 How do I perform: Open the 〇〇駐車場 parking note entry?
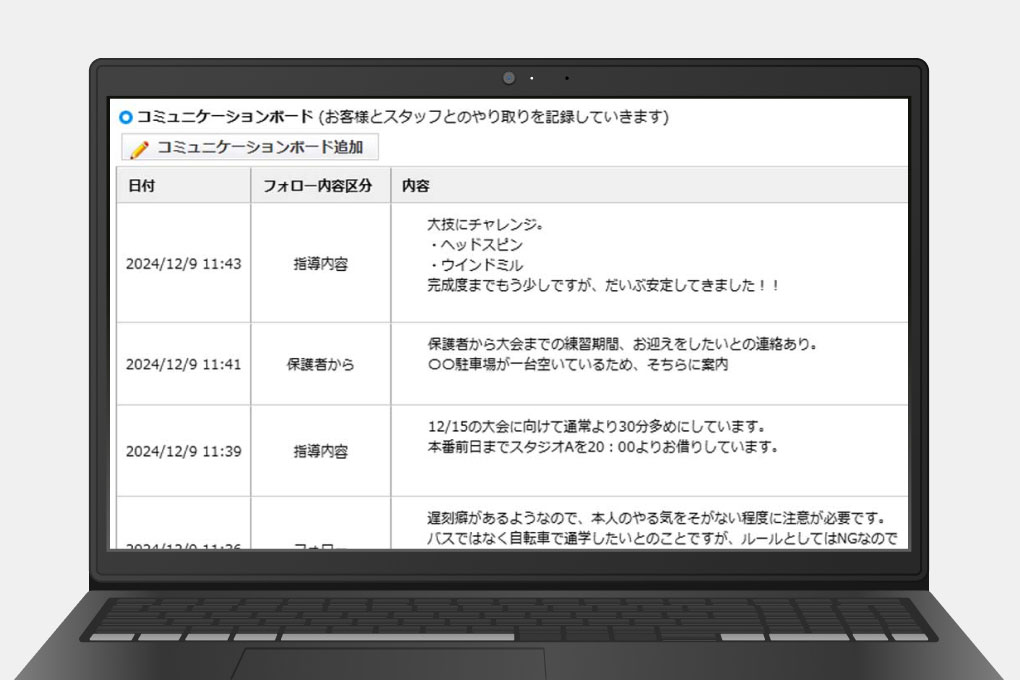(x=577, y=365)
